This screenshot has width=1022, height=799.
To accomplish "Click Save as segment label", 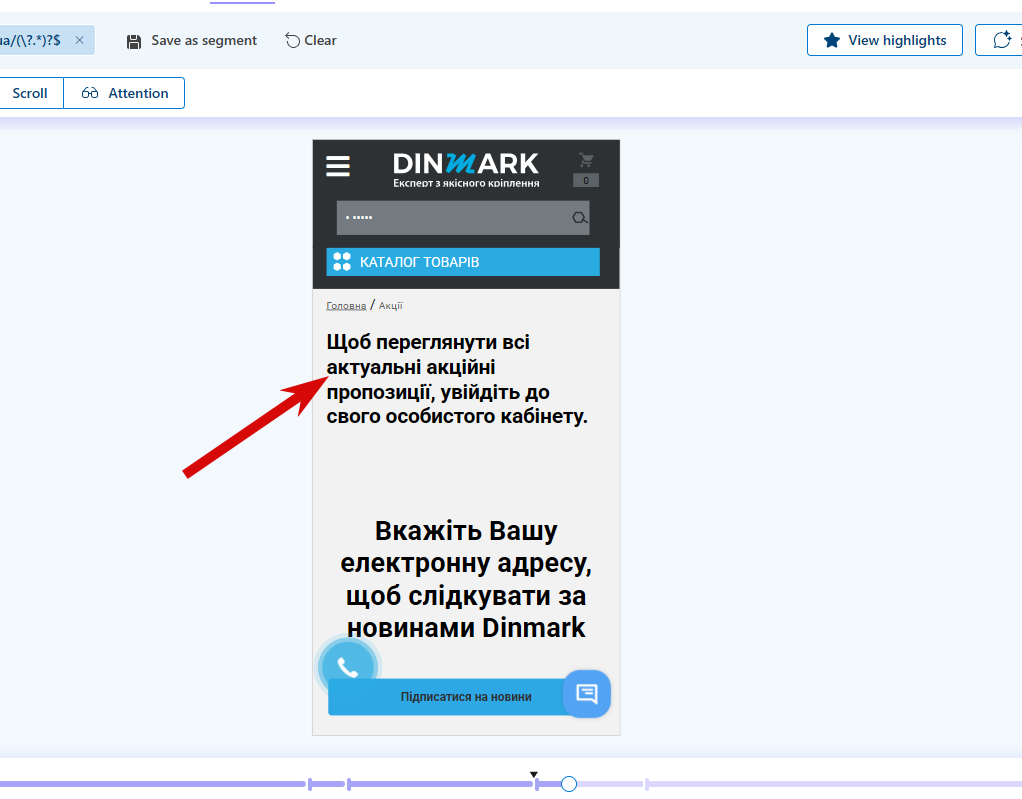I will [x=204, y=40].
